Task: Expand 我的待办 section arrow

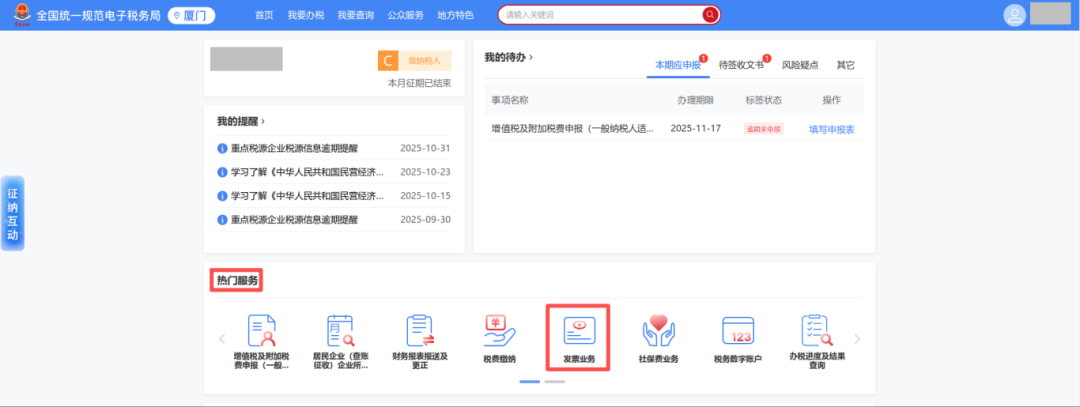Action: (x=531, y=58)
